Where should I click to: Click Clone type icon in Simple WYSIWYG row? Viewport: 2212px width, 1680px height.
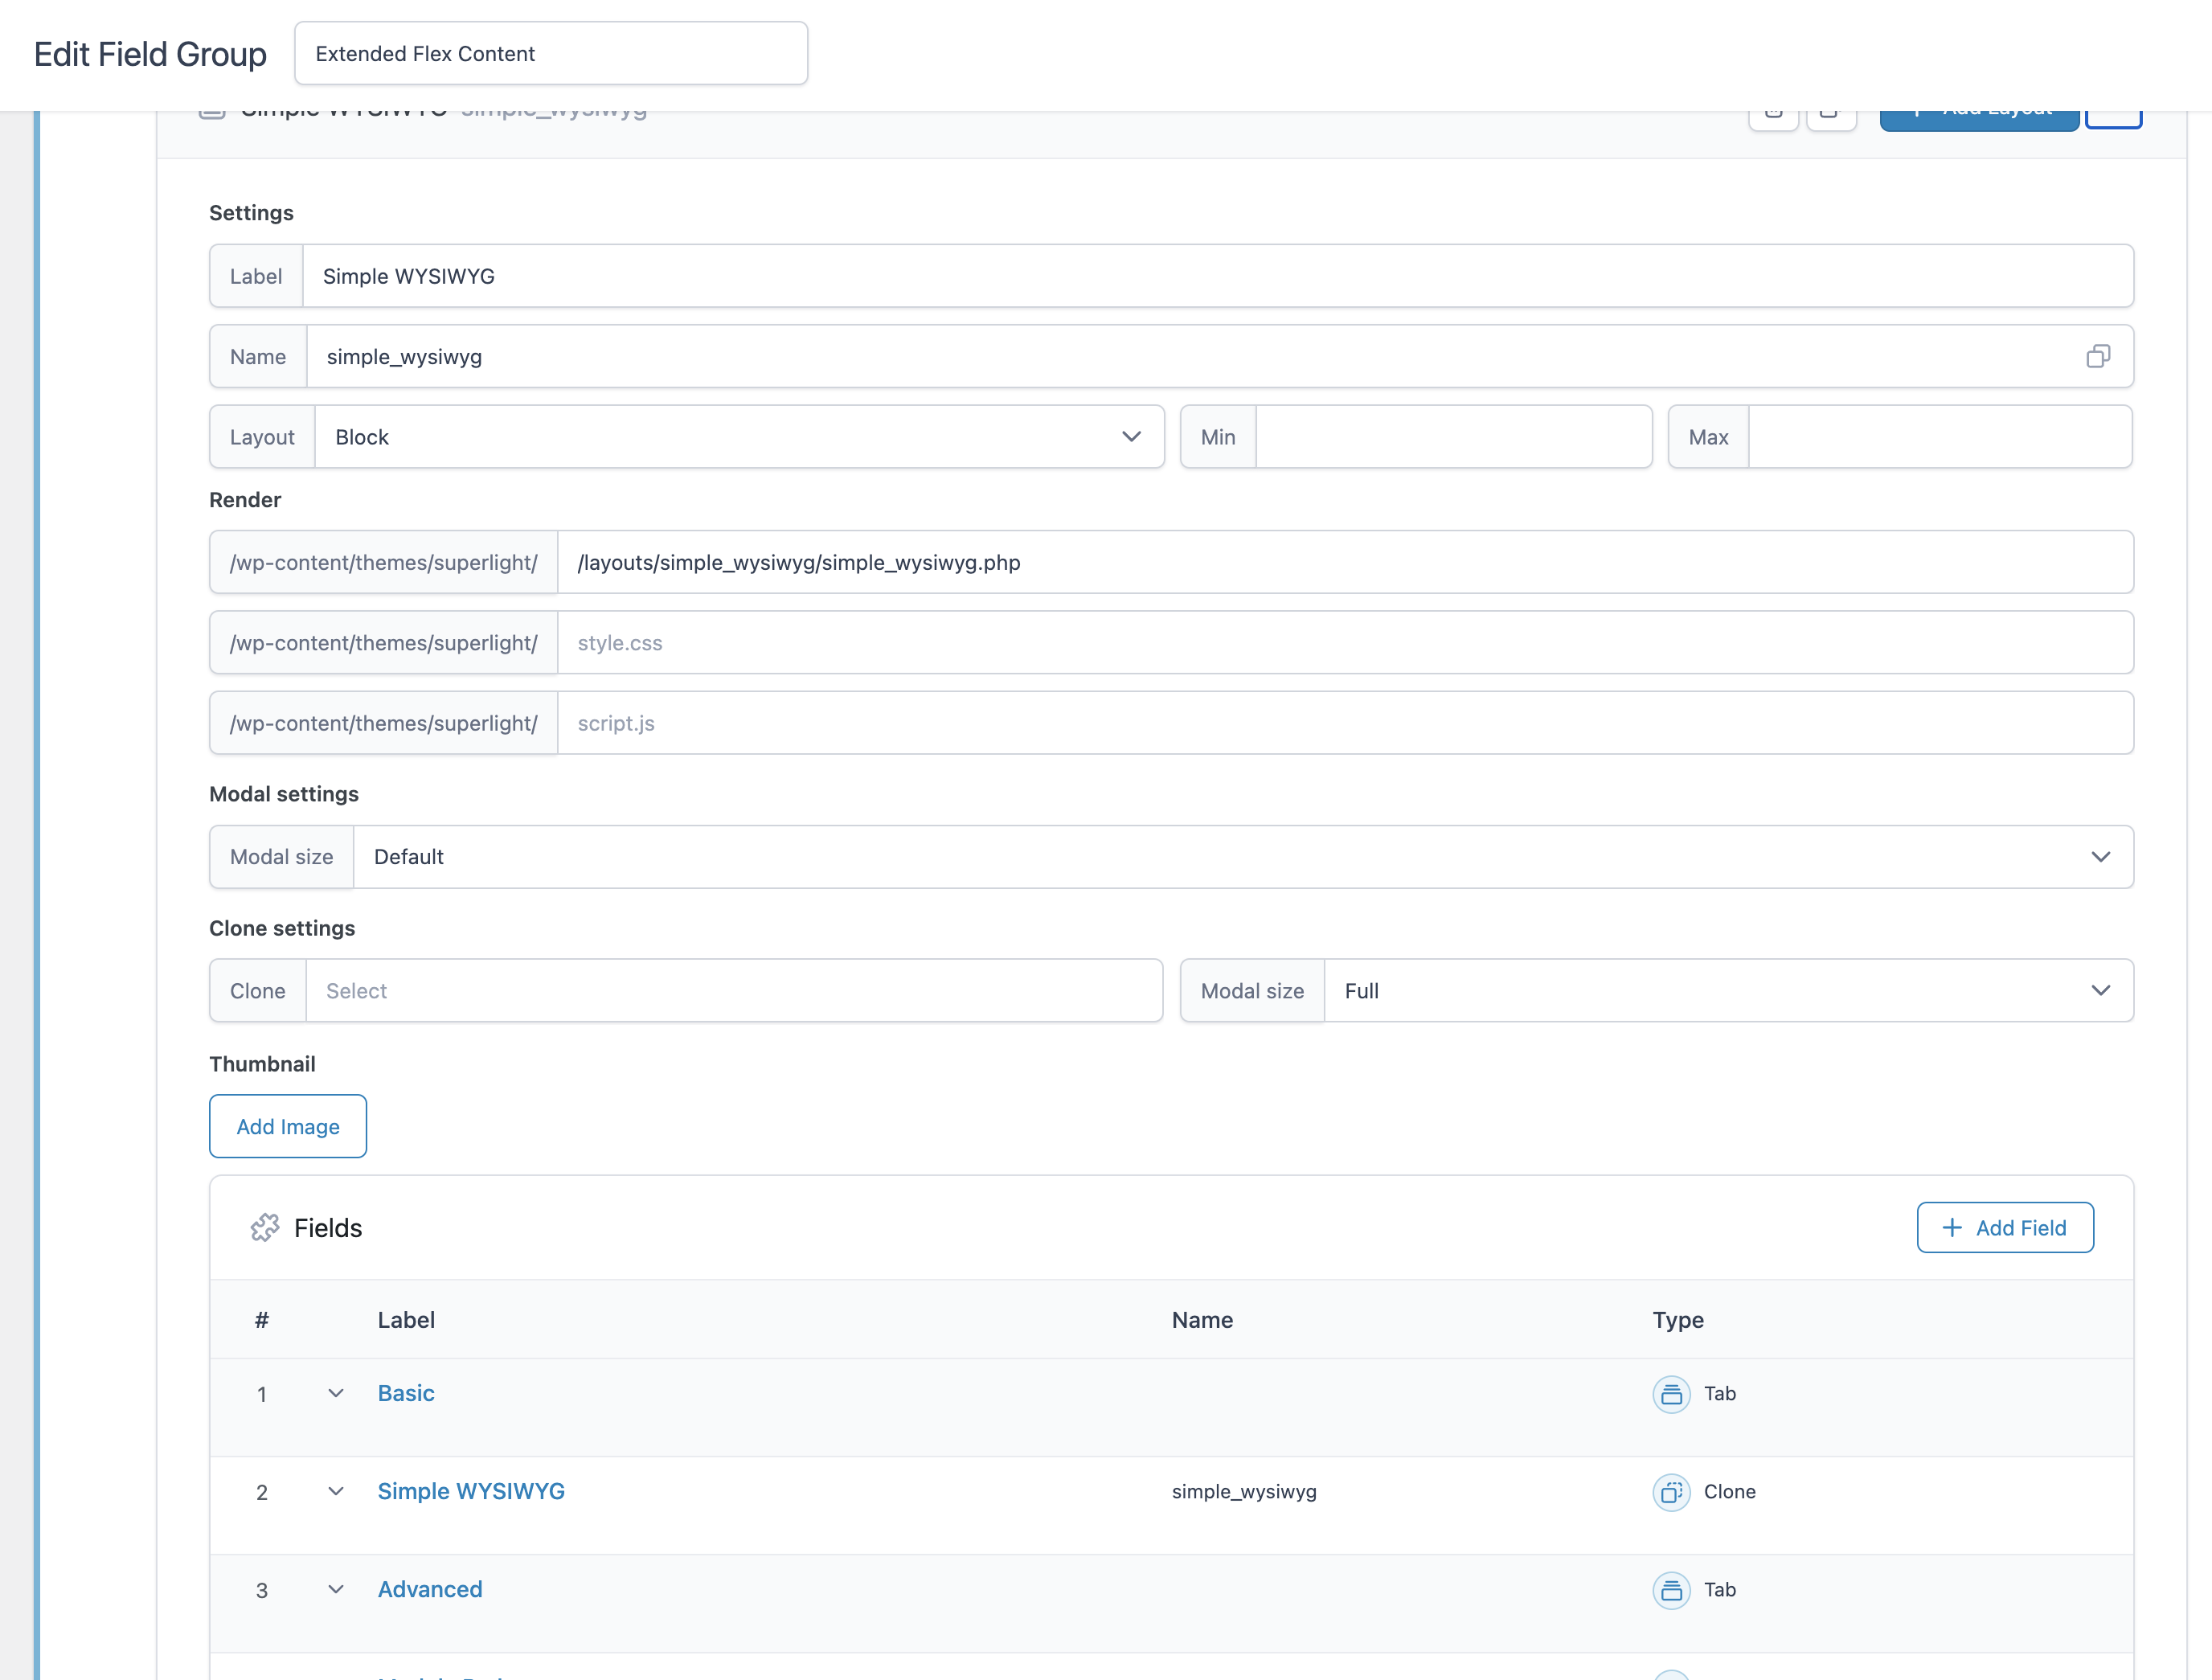pyautogui.click(x=1670, y=1492)
